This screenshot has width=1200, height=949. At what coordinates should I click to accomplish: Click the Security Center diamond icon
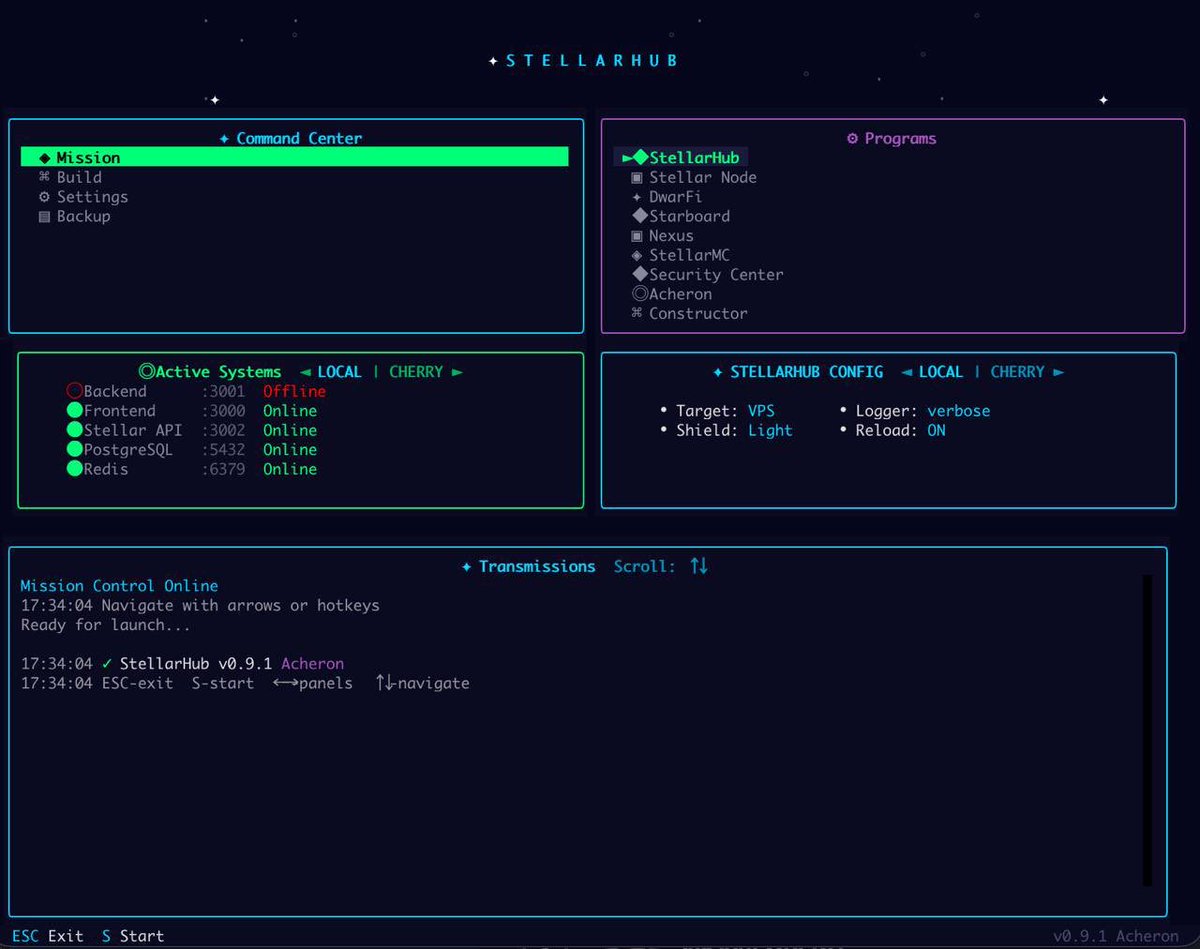[x=640, y=274]
